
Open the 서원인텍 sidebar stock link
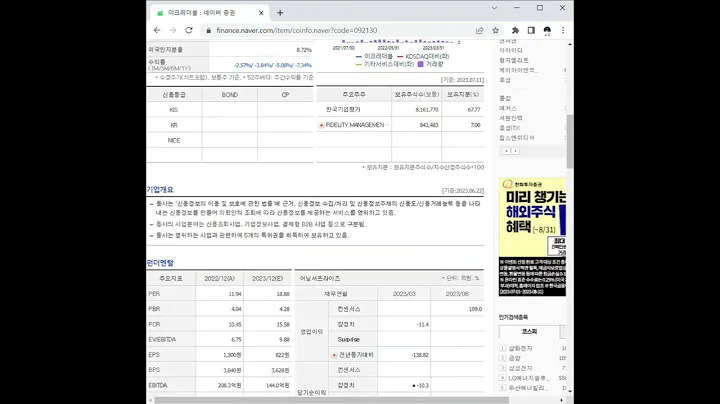[x=511, y=118]
